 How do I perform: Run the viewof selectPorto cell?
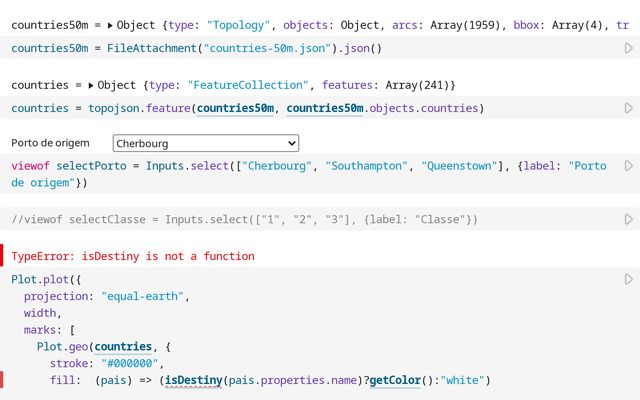[628, 166]
